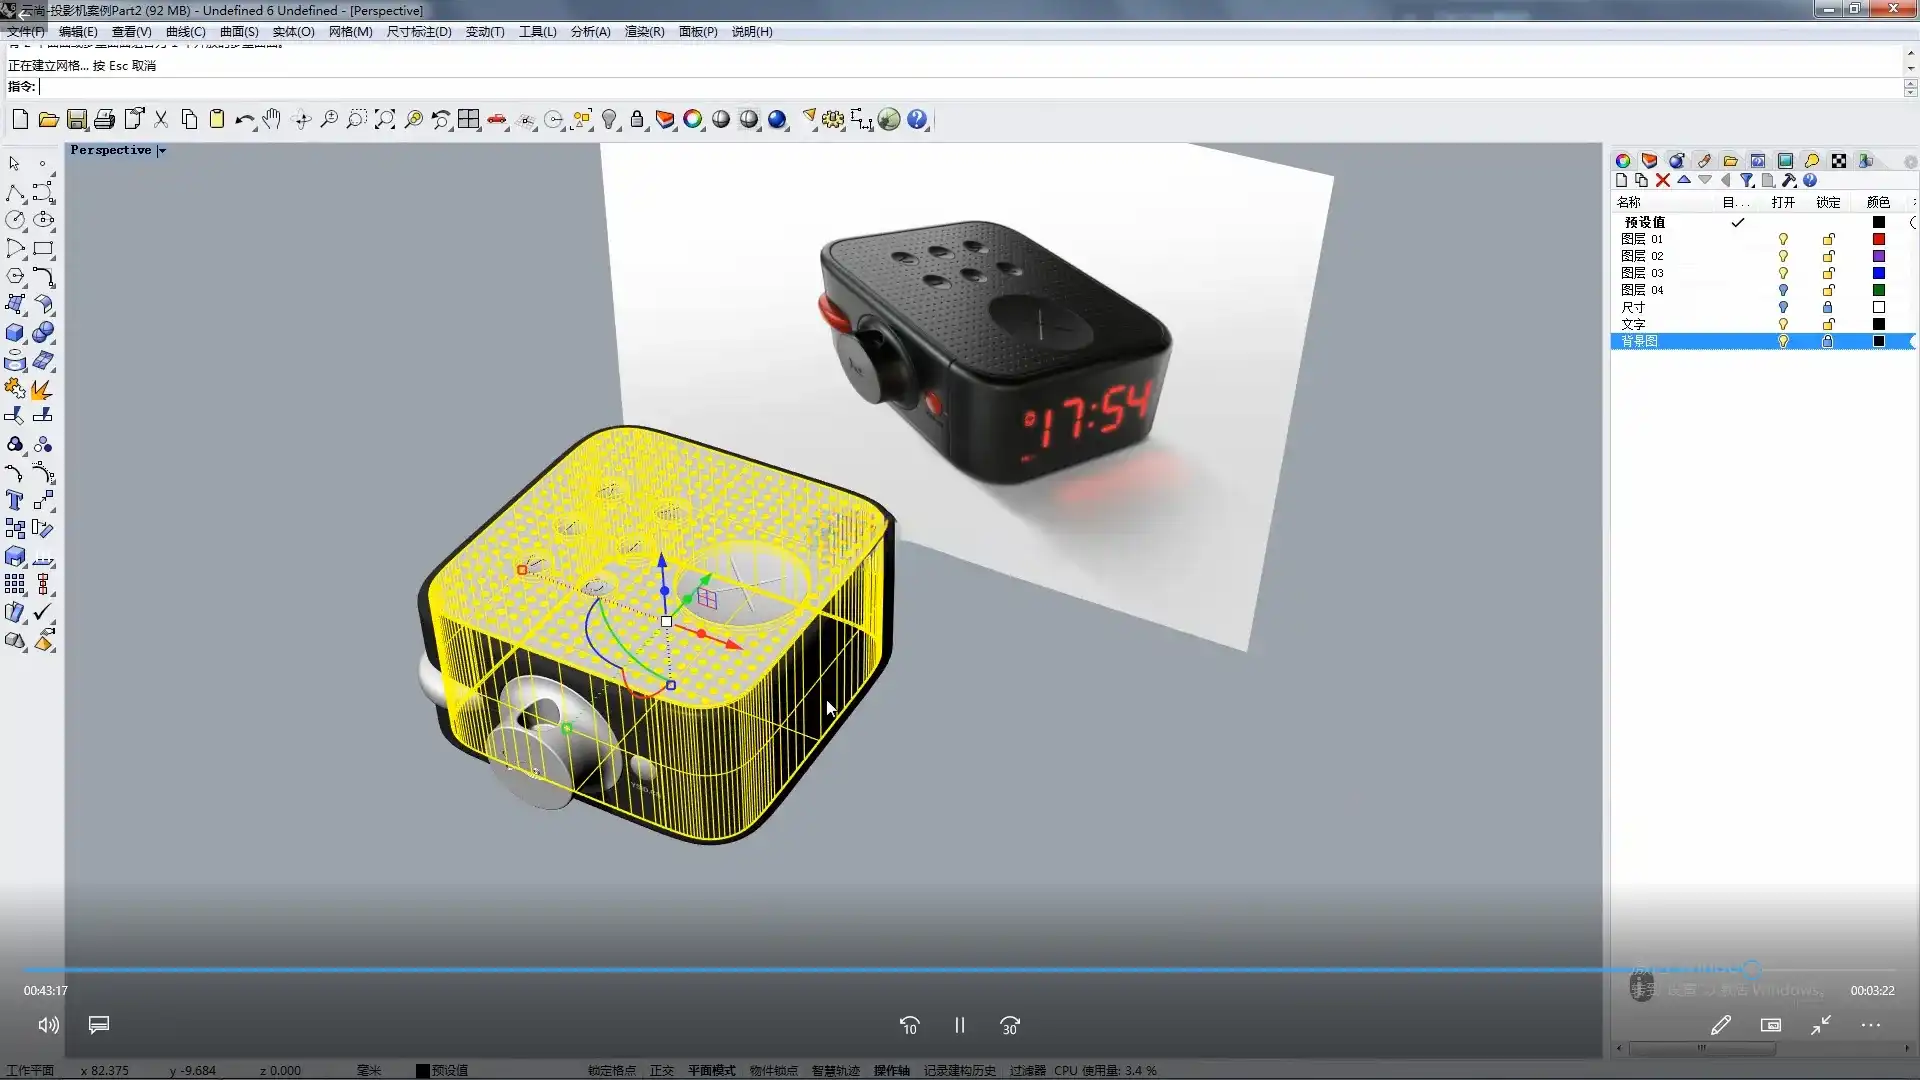Image resolution: width=1920 pixels, height=1080 pixels.
Task: Click red color swatch of 图层 01
Action: click(x=1878, y=239)
